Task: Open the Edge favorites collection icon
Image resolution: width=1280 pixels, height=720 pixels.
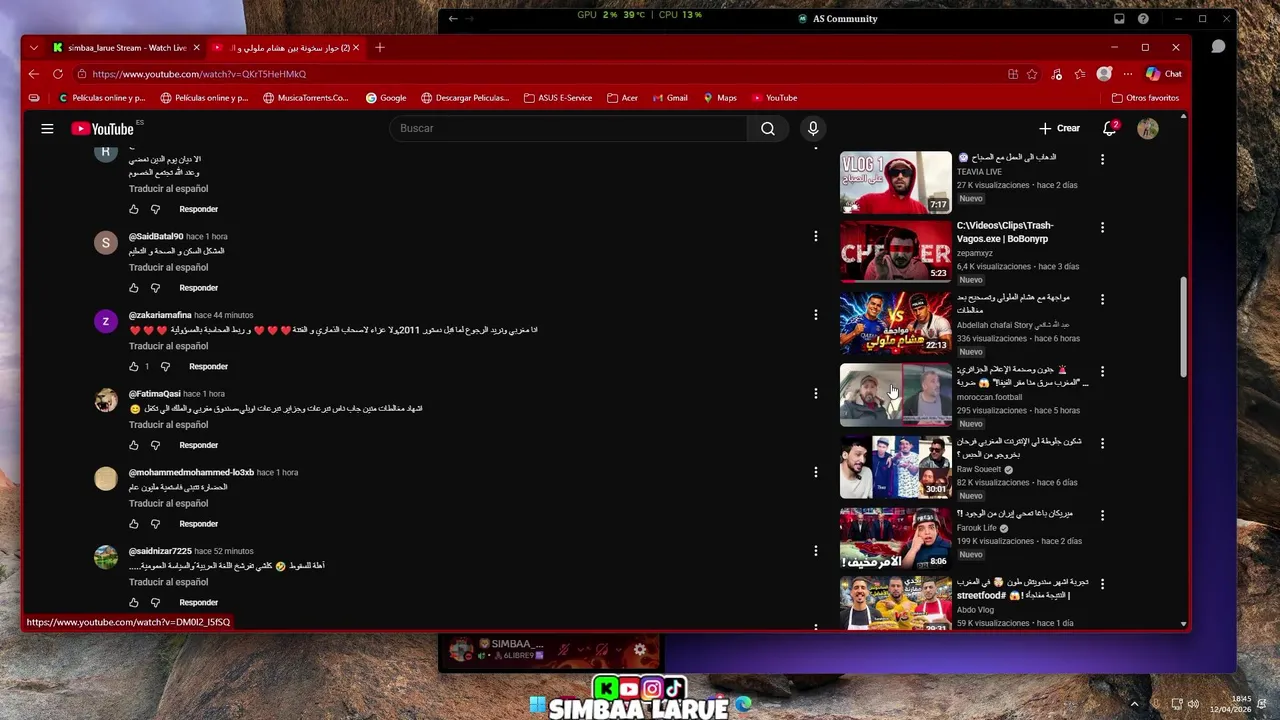Action: pyautogui.click(x=1080, y=74)
